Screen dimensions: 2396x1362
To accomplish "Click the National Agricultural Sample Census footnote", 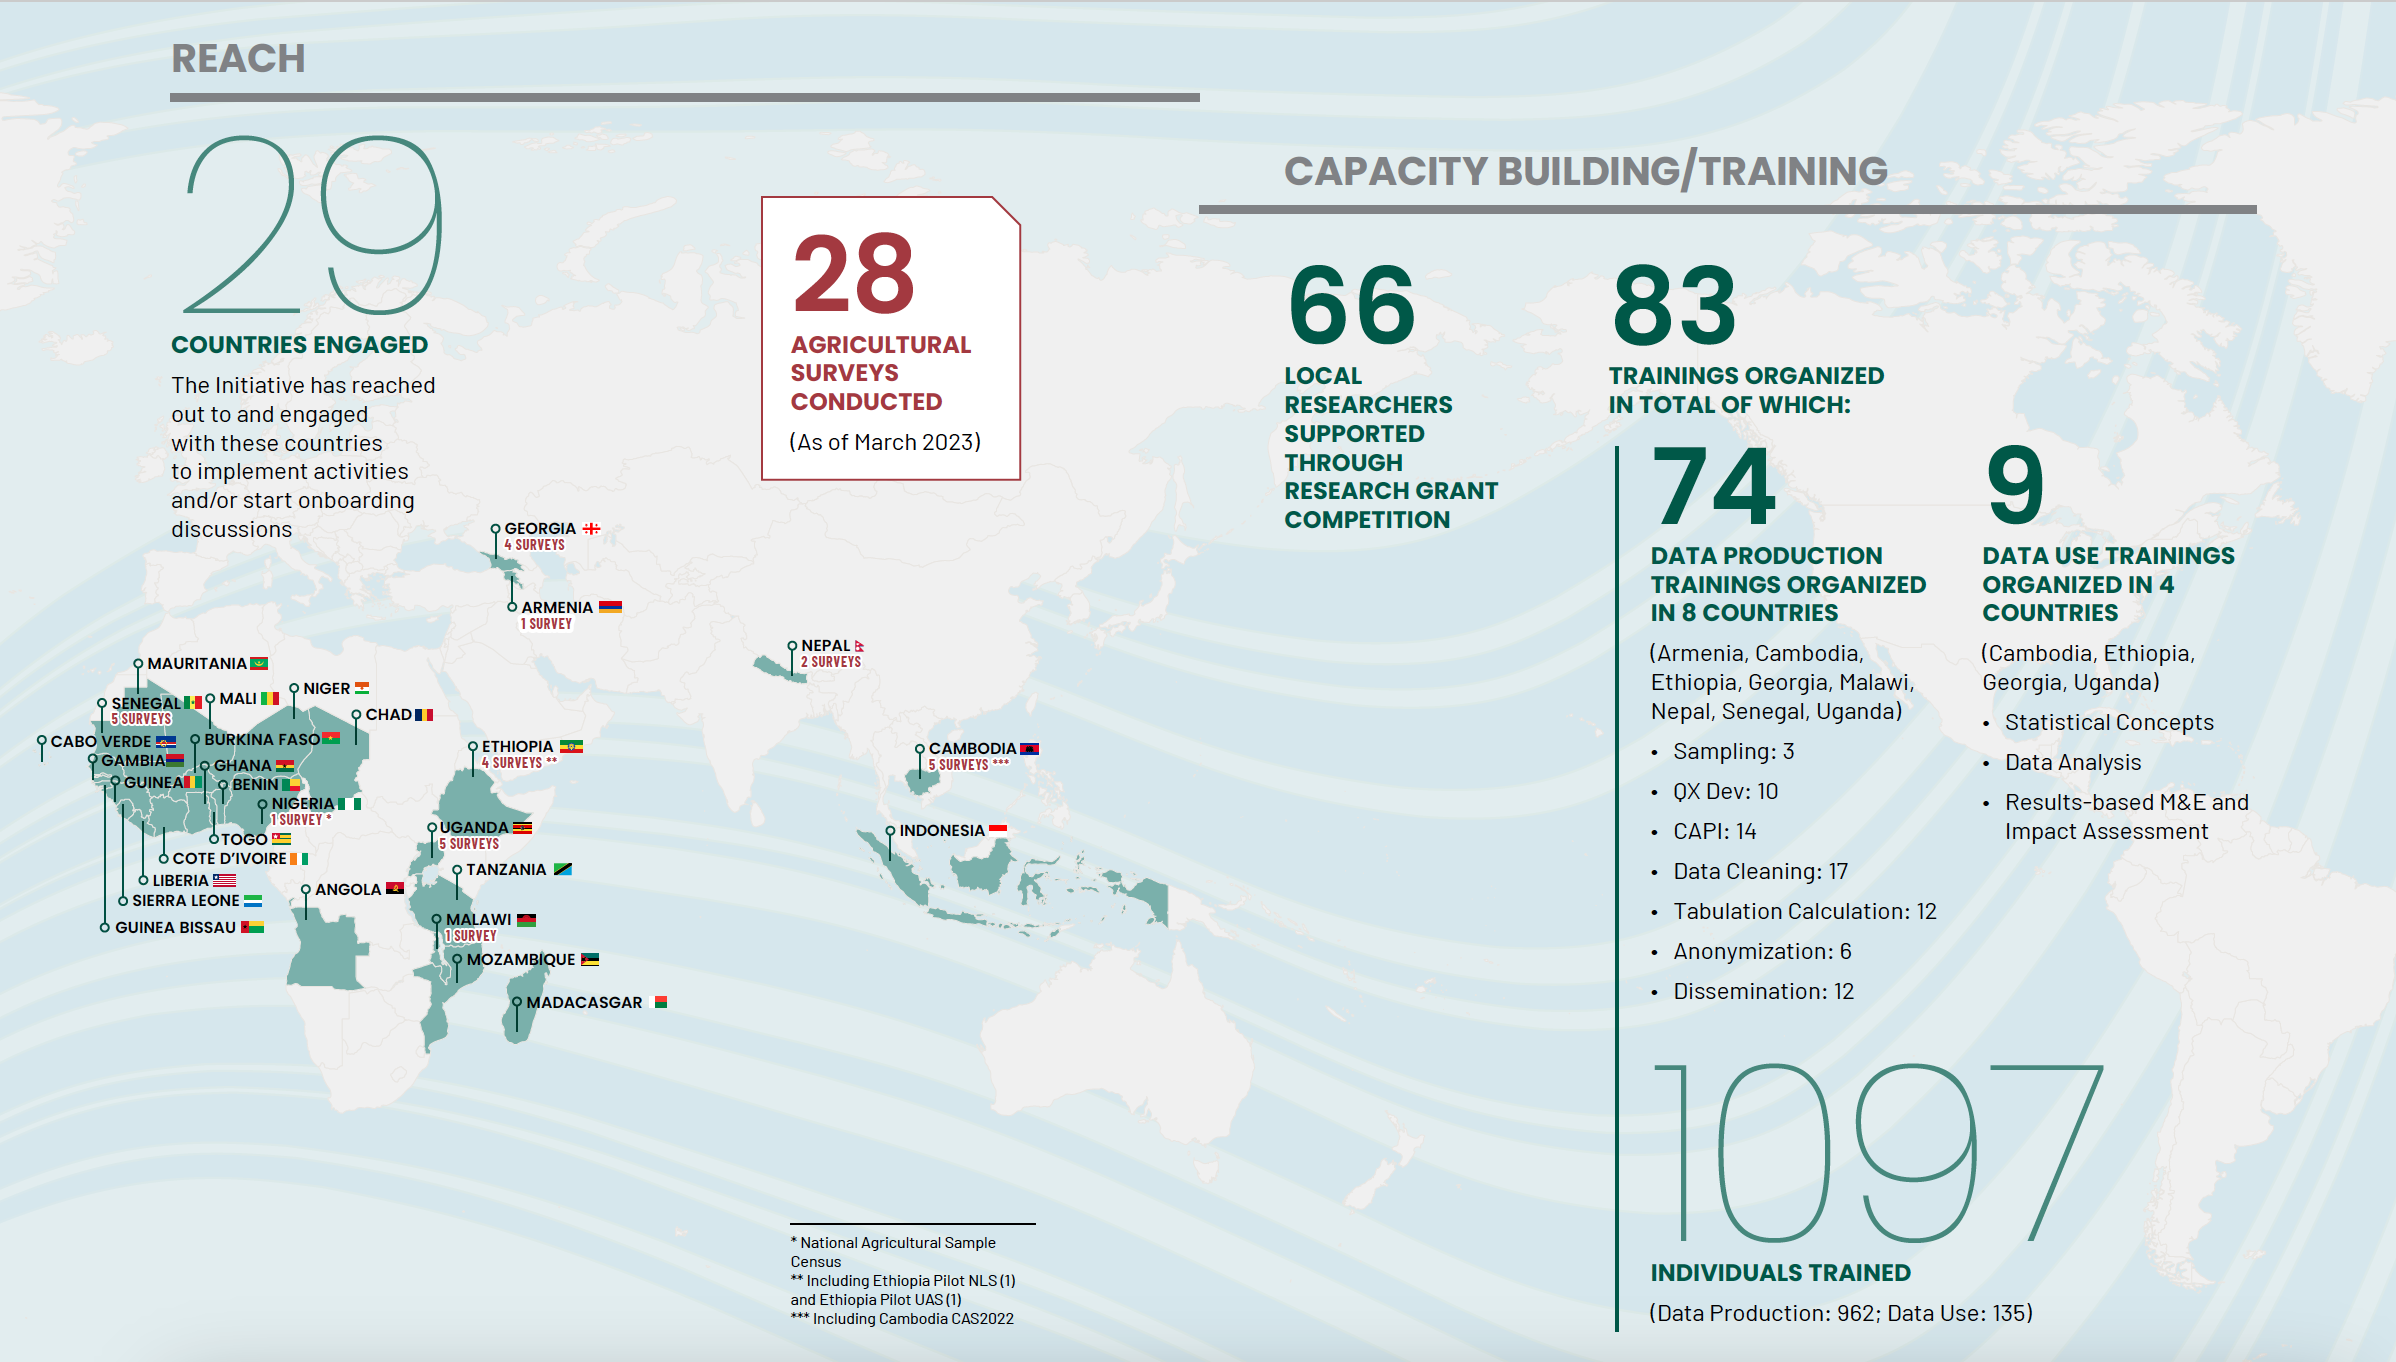I will [x=893, y=1252].
